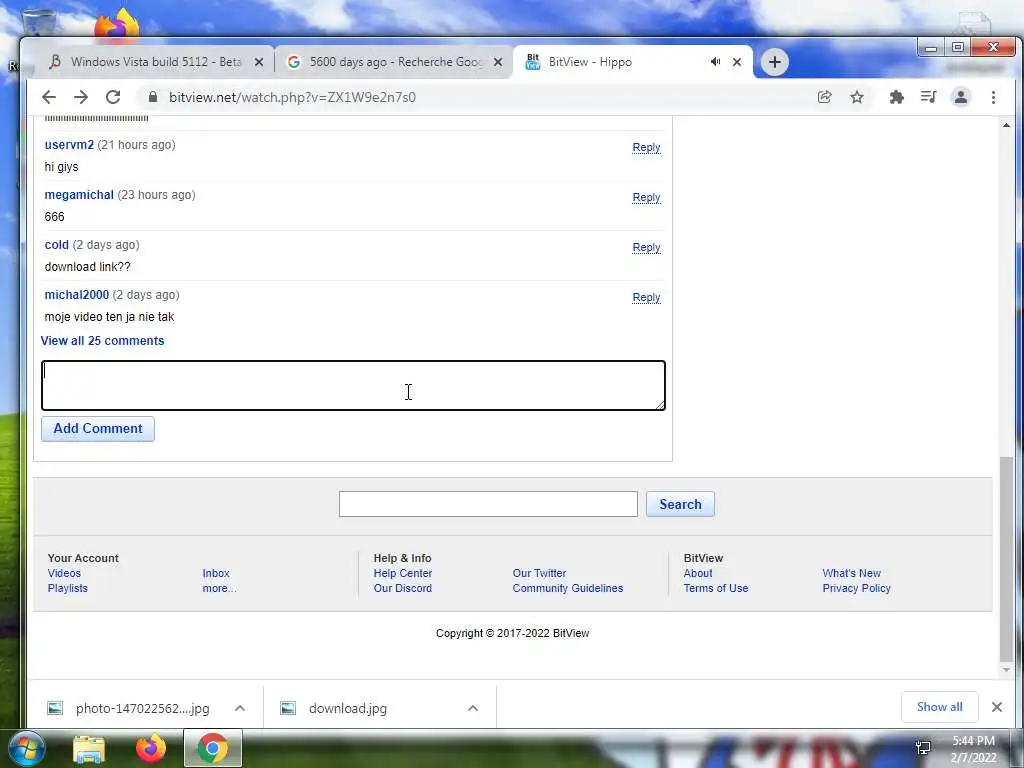View site info via the lock icon
Image resolution: width=1024 pixels, height=768 pixels.
153,97
